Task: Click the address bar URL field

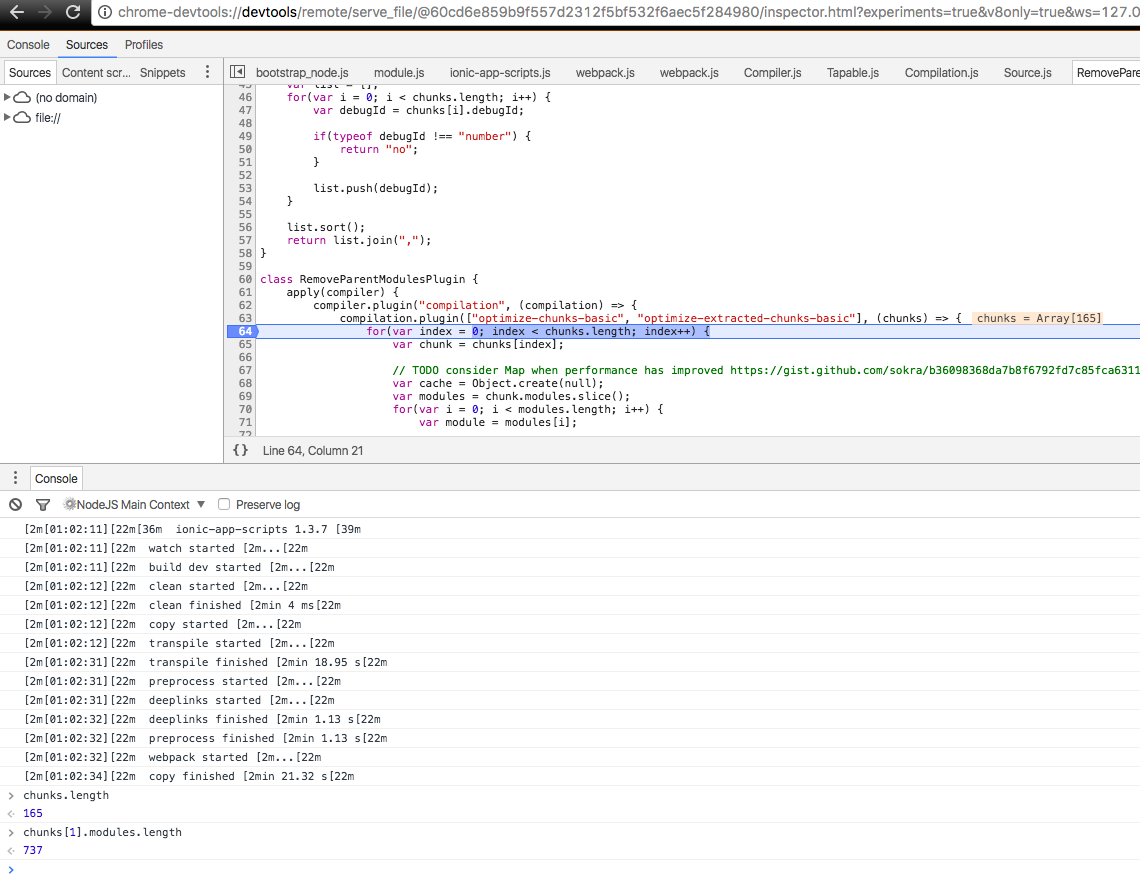Action: (x=627, y=12)
